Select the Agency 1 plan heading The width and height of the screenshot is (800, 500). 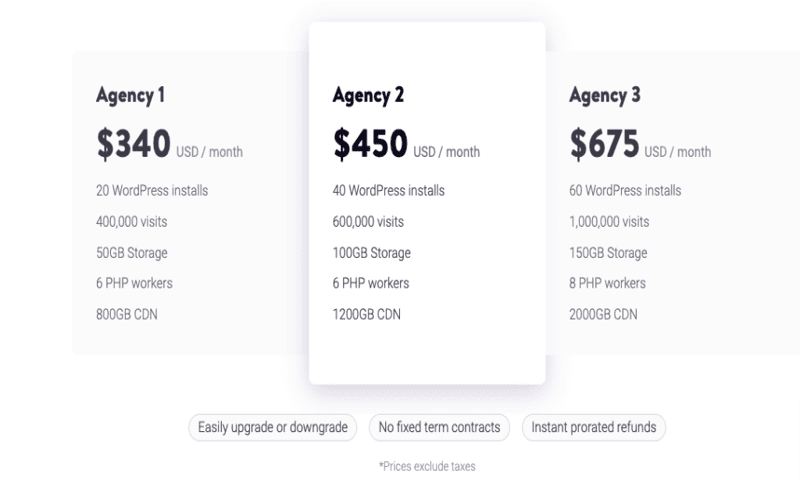pyautogui.click(x=131, y=95)
